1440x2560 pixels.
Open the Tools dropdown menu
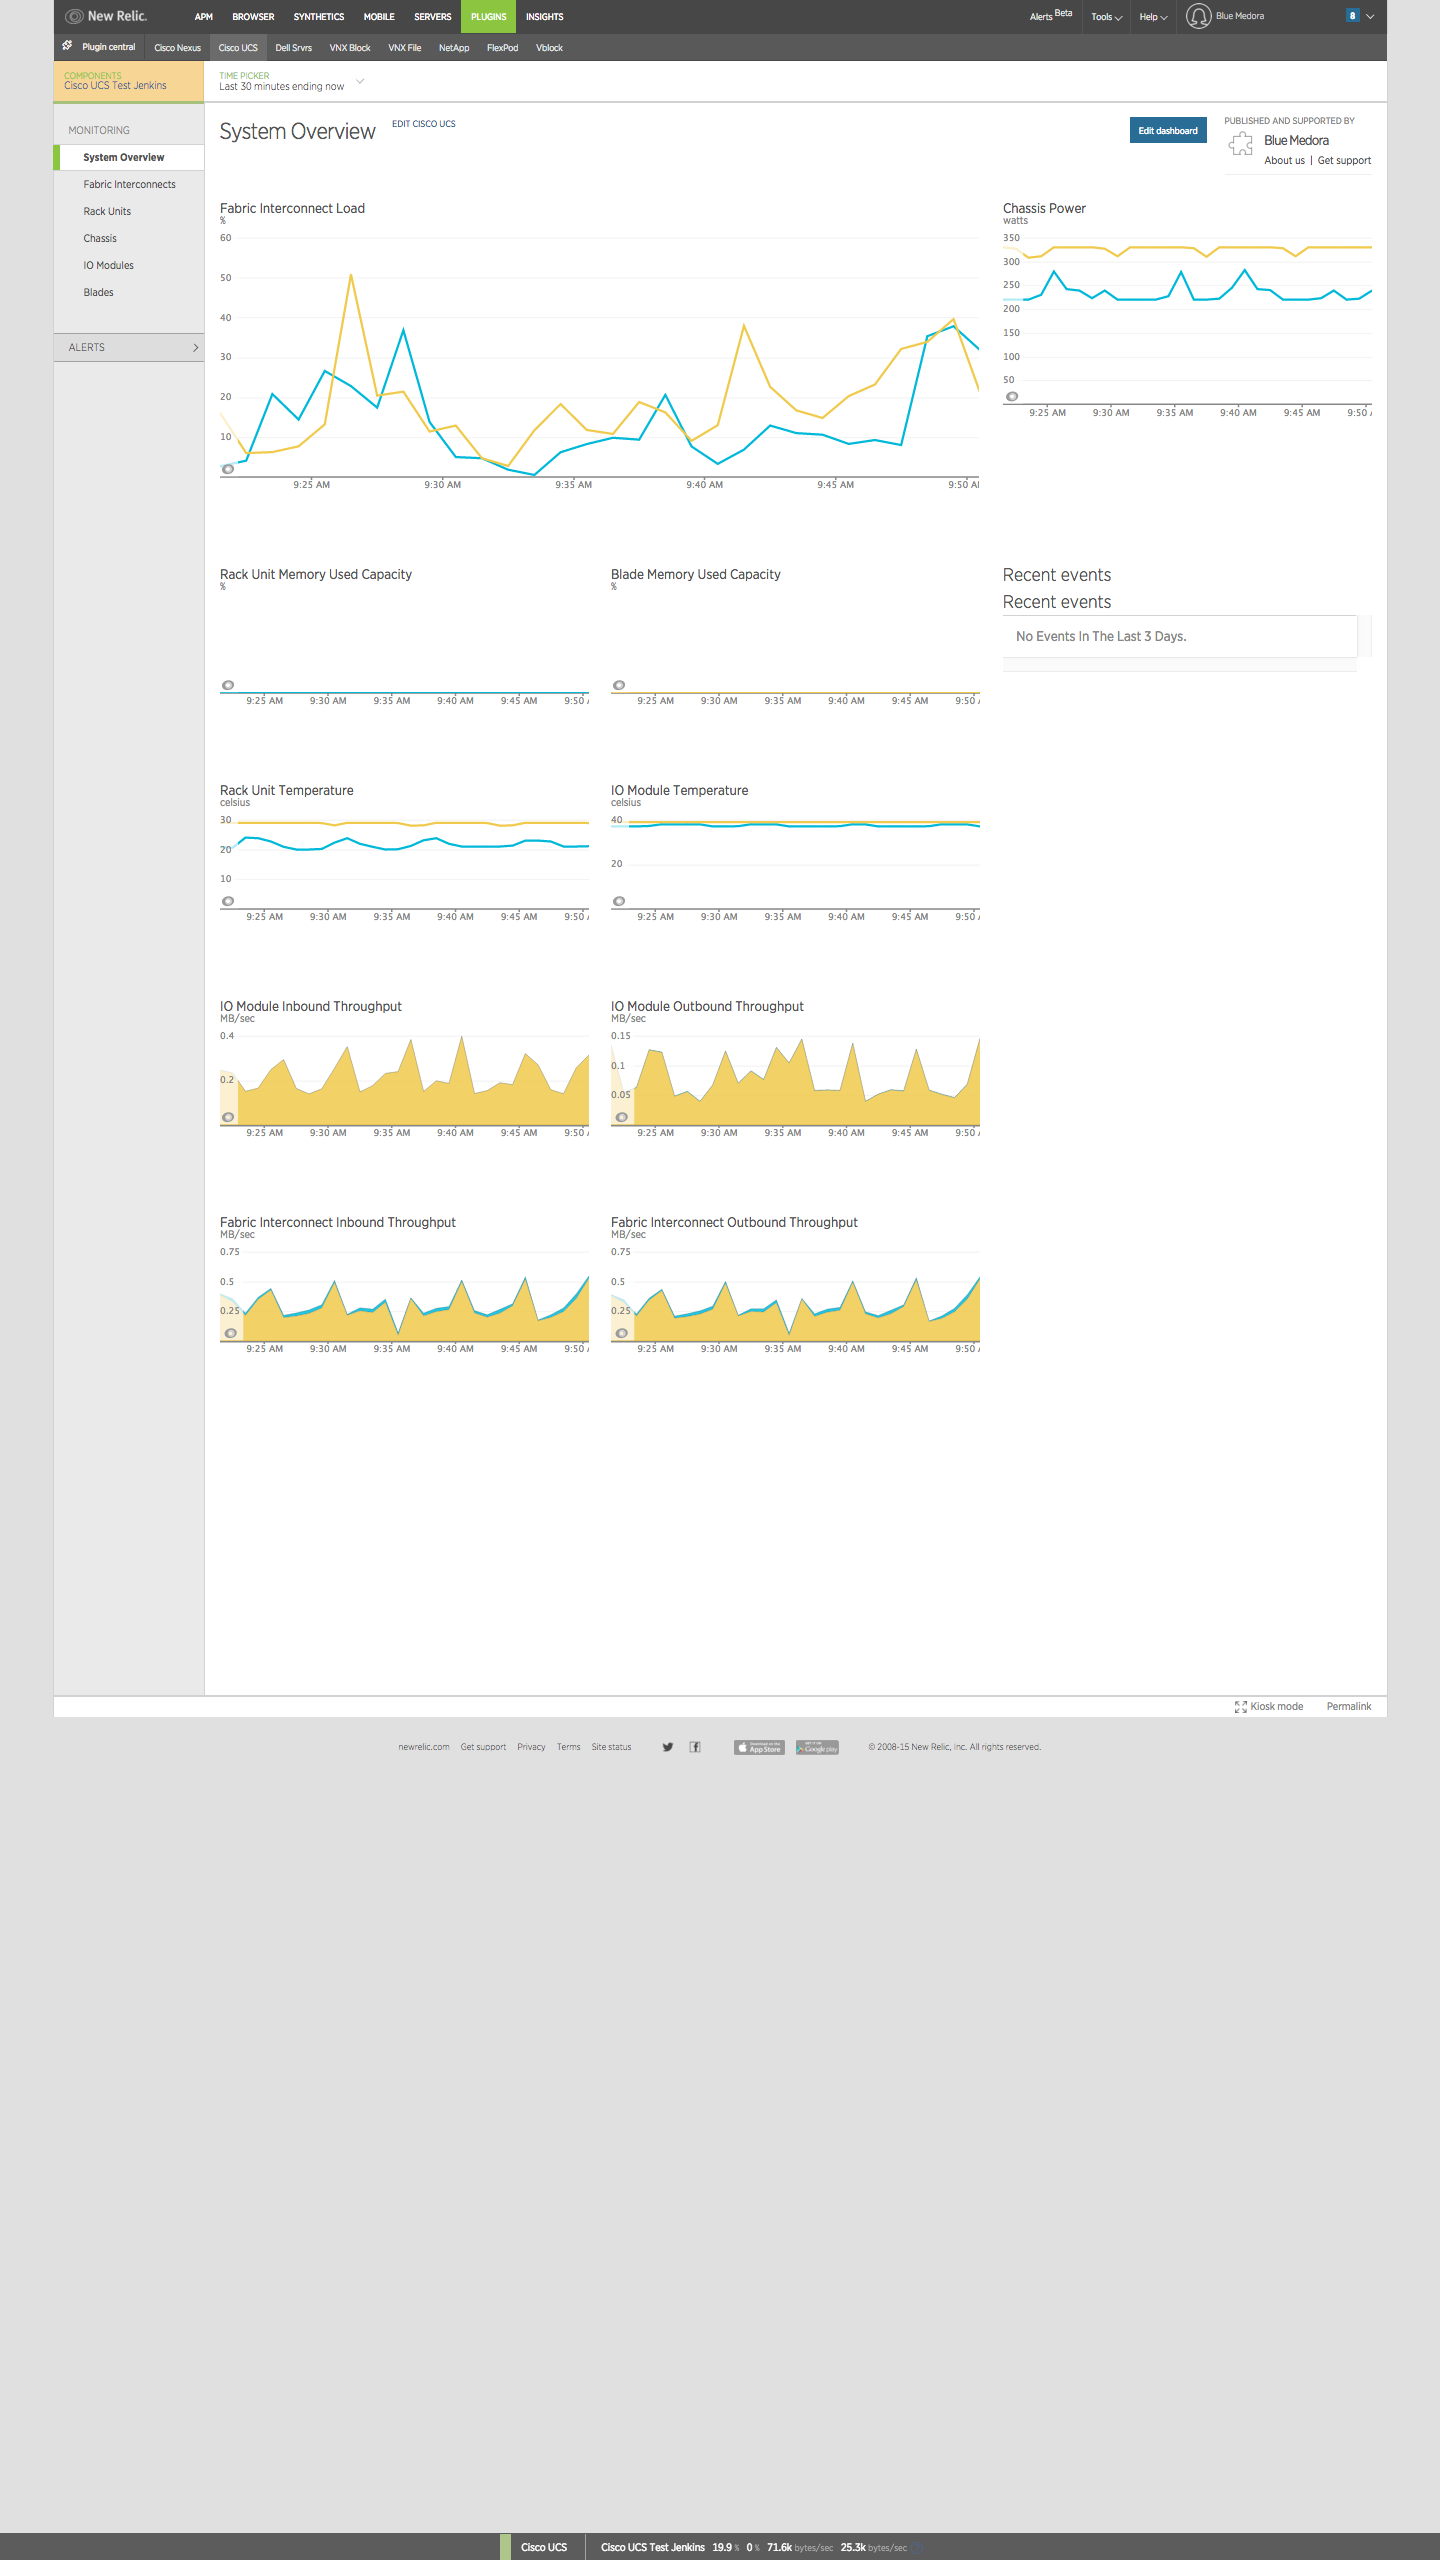pyautogui.click(x=1106, y=17)
